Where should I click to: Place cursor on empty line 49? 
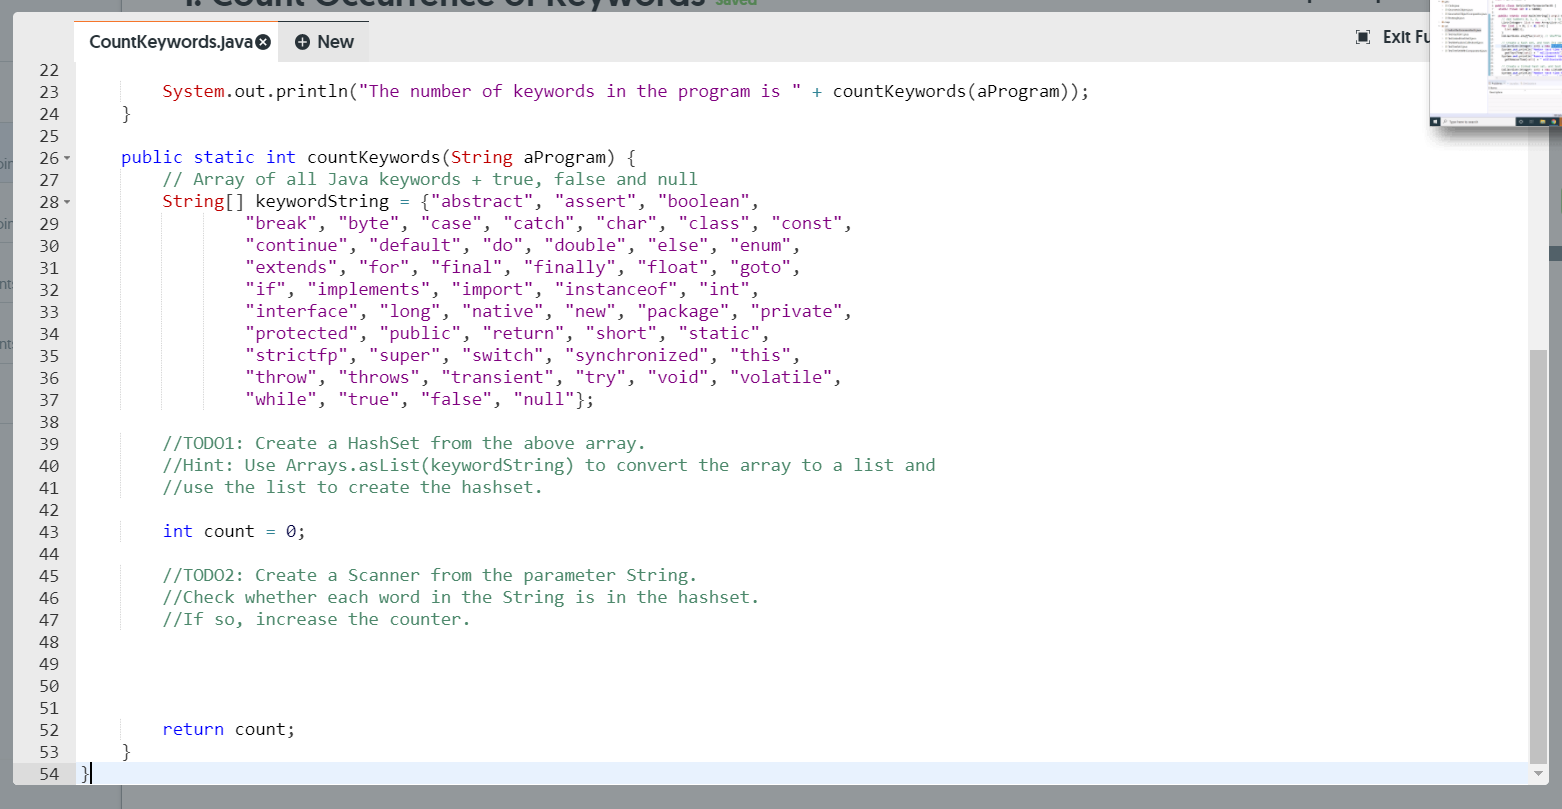pos(800,664)
